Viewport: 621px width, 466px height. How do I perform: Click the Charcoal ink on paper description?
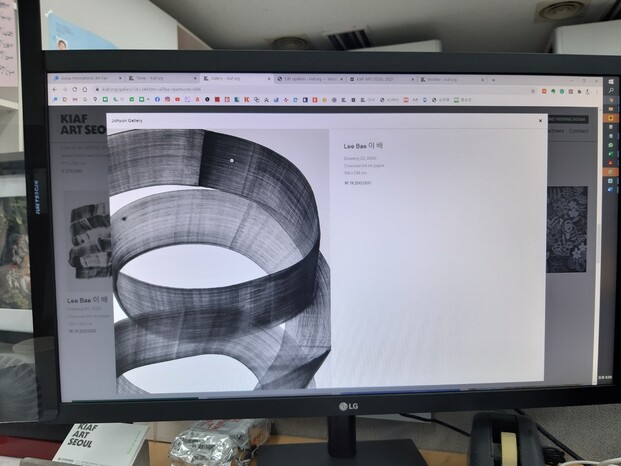[x=364, y=165]
